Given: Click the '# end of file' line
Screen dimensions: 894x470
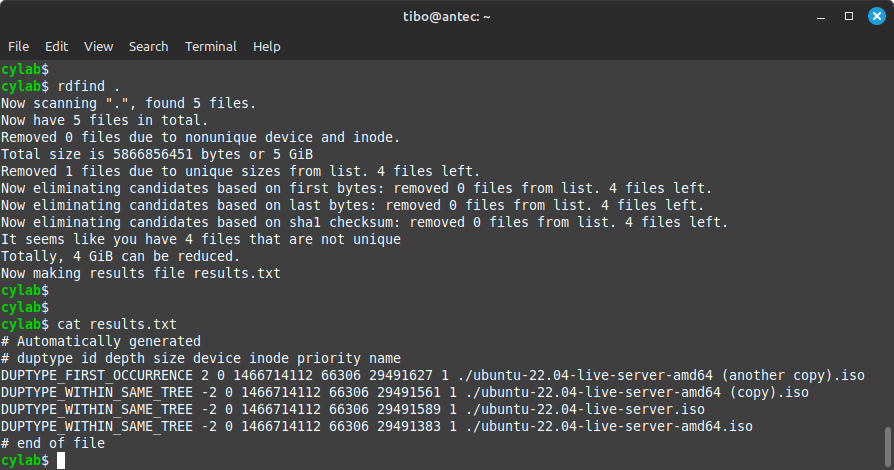Looking at the screenshot, I should point(52,443).
